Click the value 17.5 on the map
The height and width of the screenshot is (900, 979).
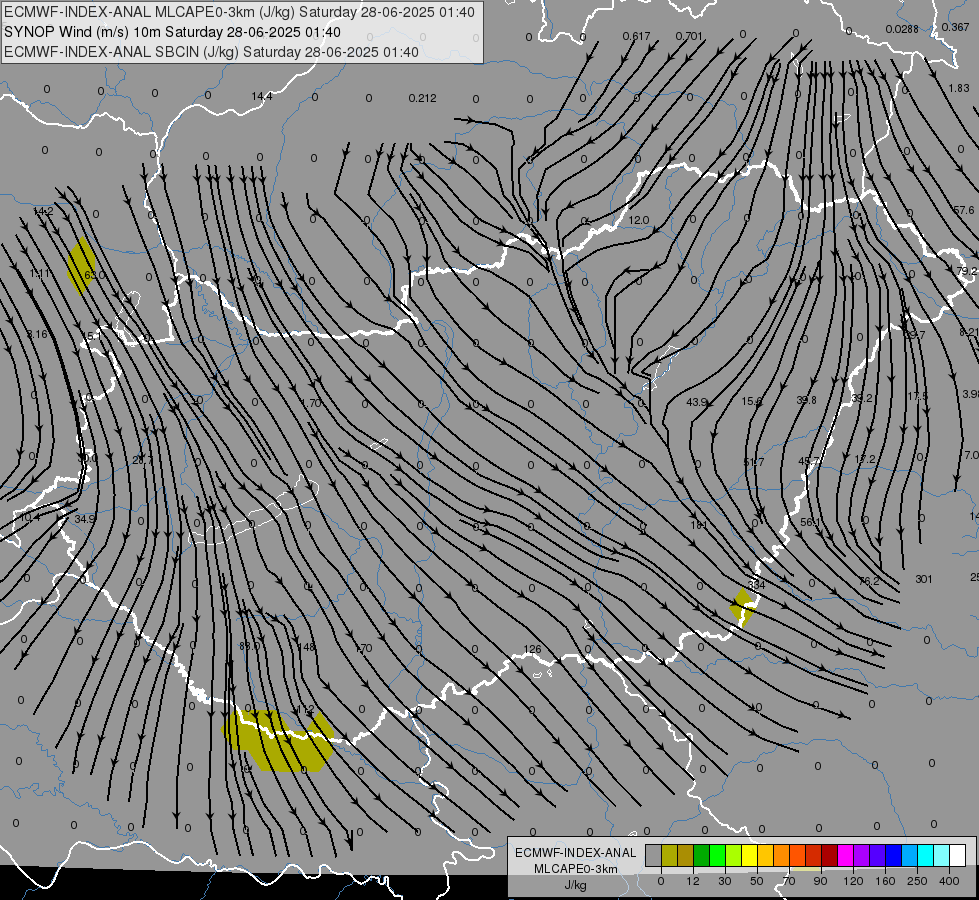click(917, 397)
